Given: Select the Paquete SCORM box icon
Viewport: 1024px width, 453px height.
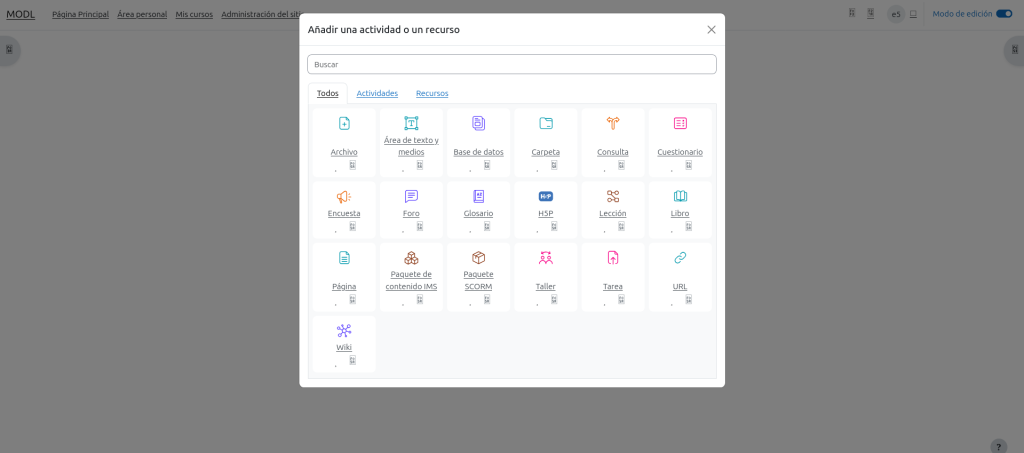Looking at the screenshot, I should coord(478,258).
